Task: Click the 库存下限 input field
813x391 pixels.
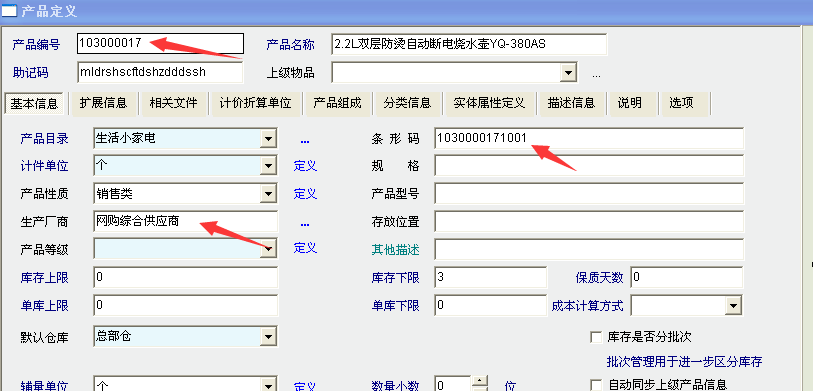Action: pyautogui.click(x=490, y=277)
